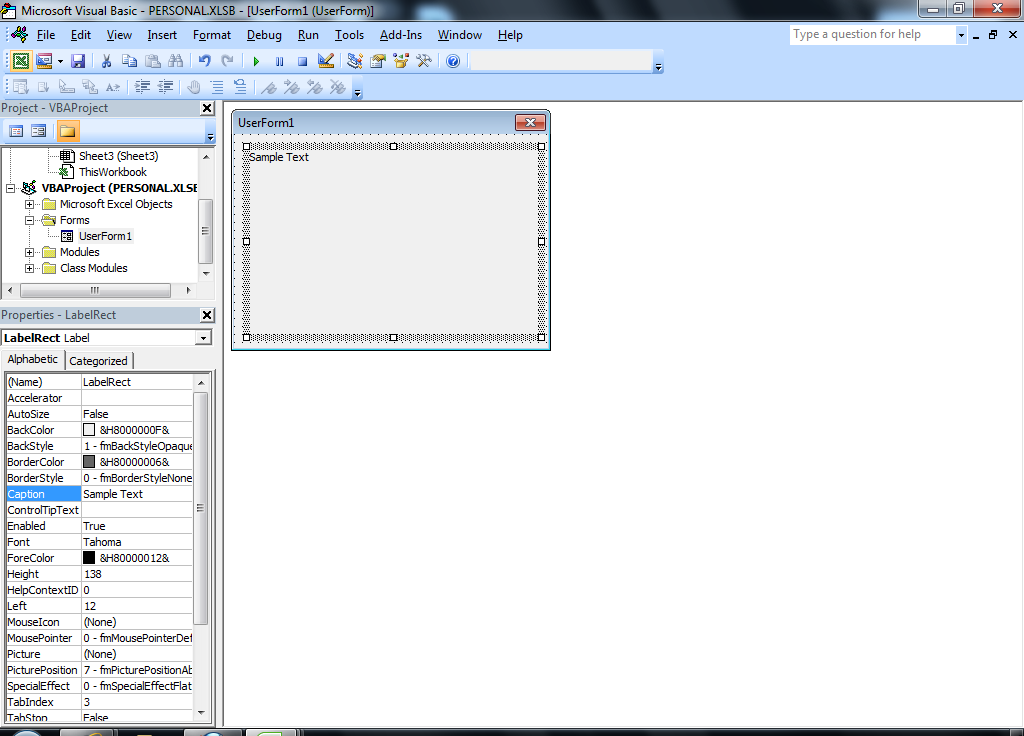
Task: Run the Sub/UserForm with the green play icon
Action: click(x=256, y=61)
